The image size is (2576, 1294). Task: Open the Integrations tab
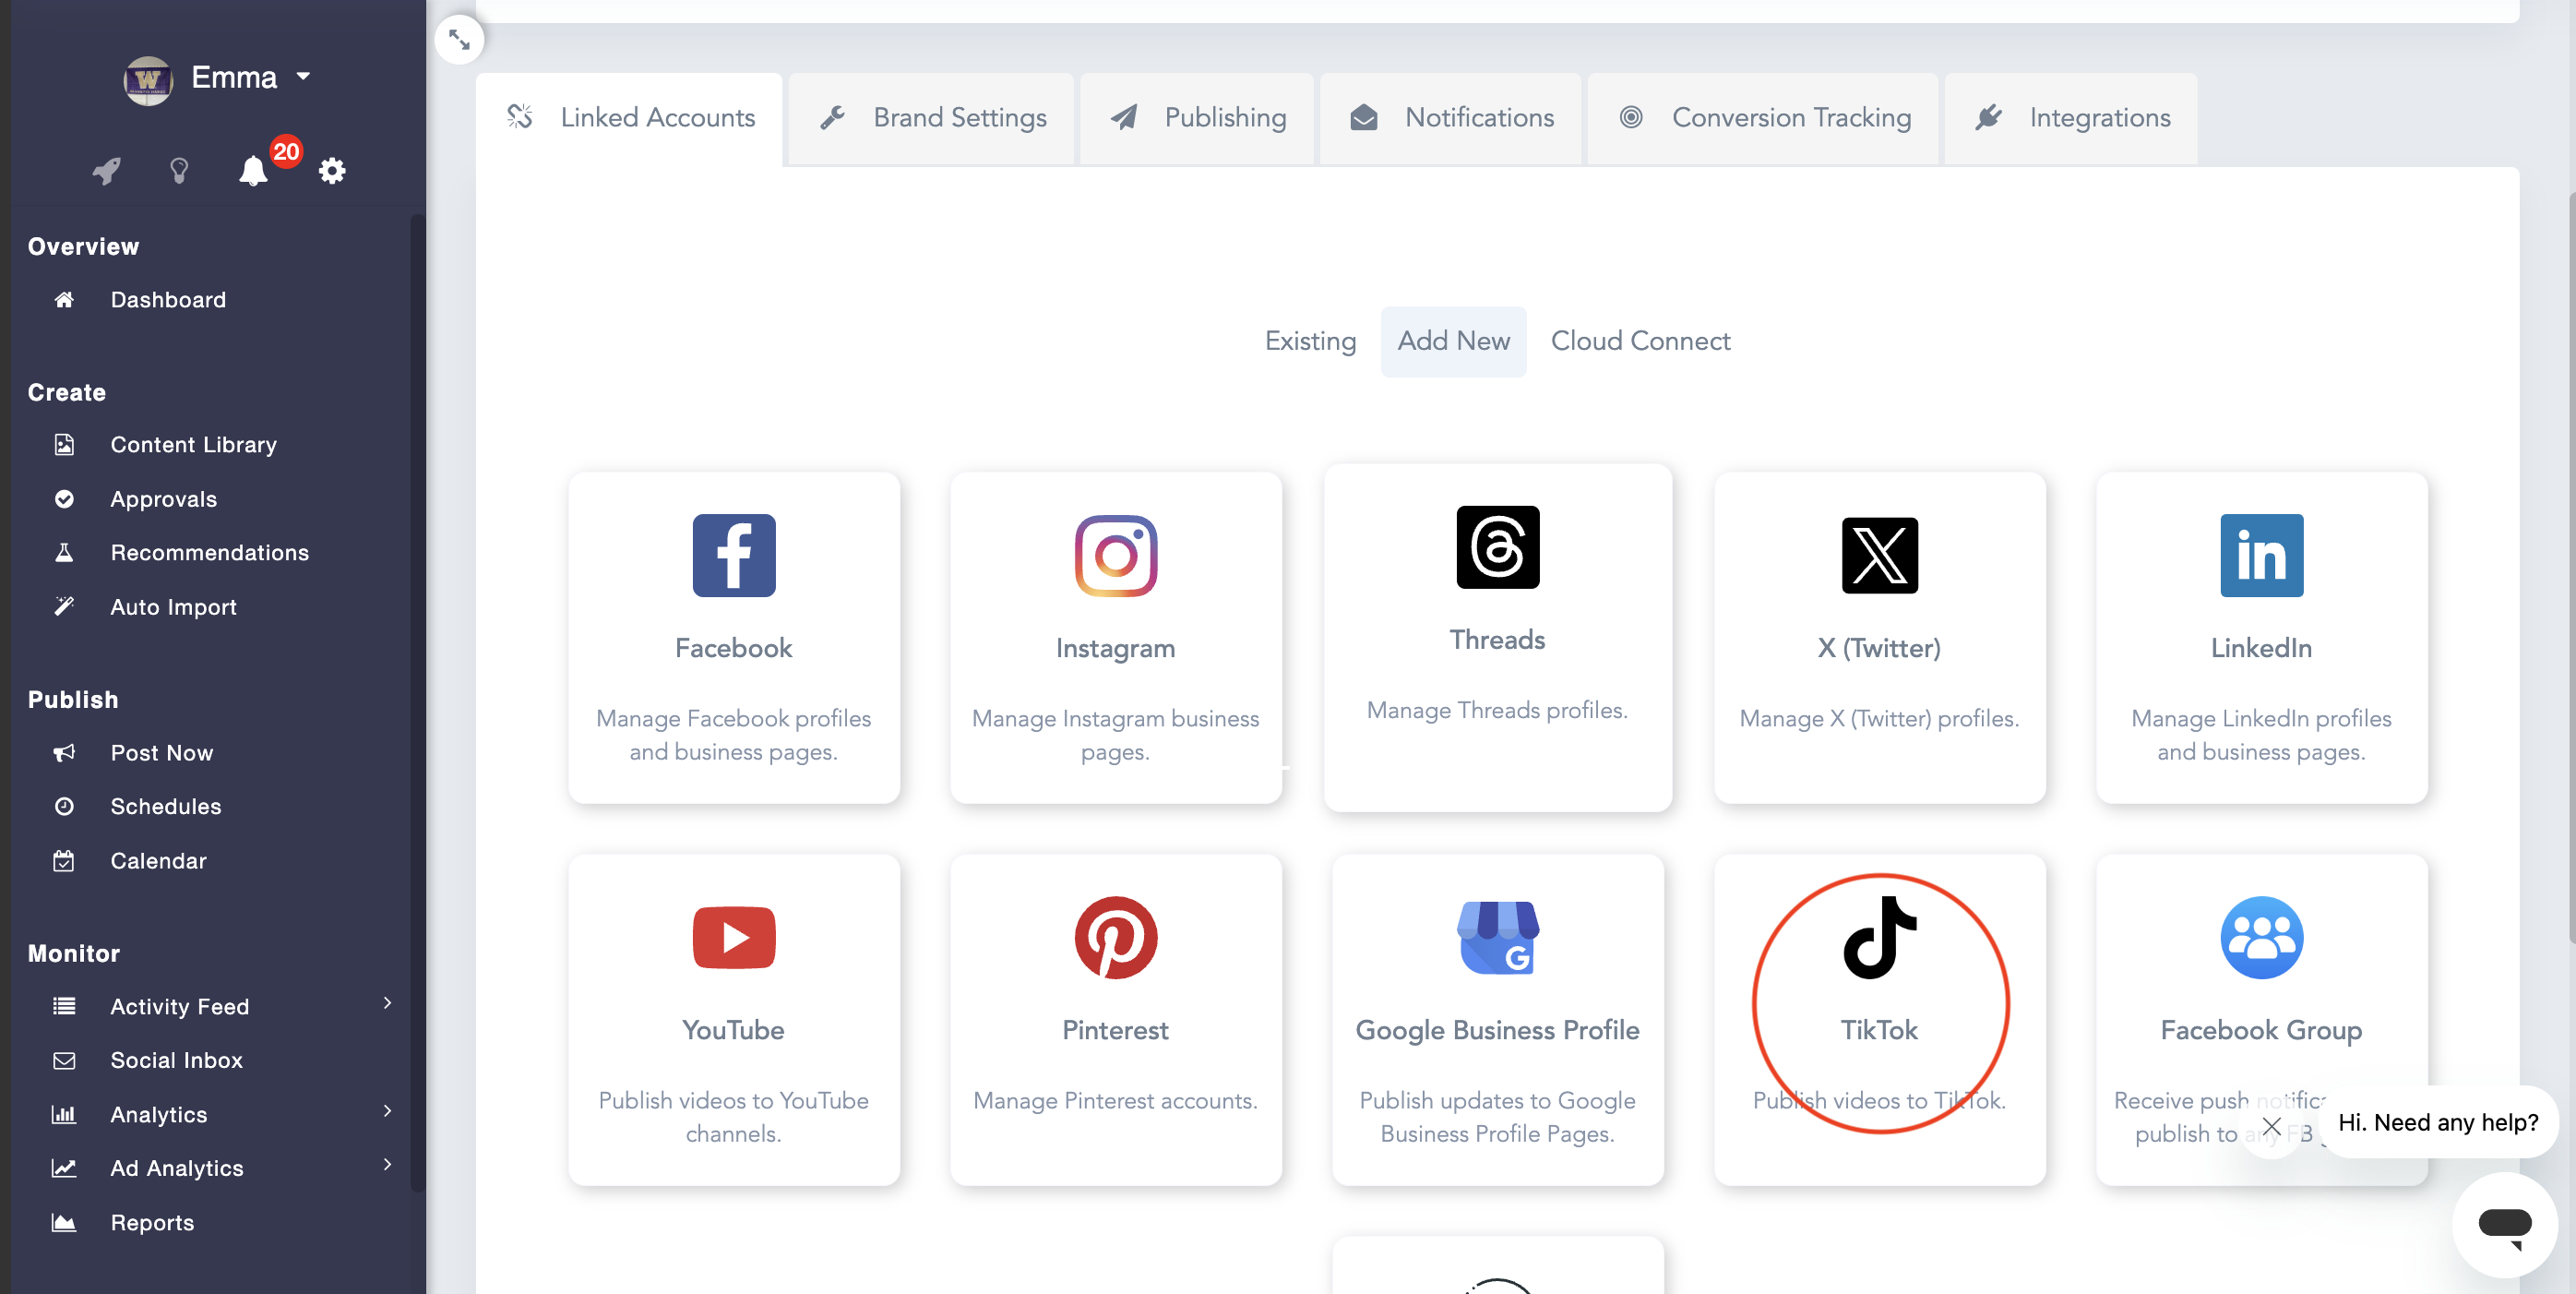(2071, 118)
